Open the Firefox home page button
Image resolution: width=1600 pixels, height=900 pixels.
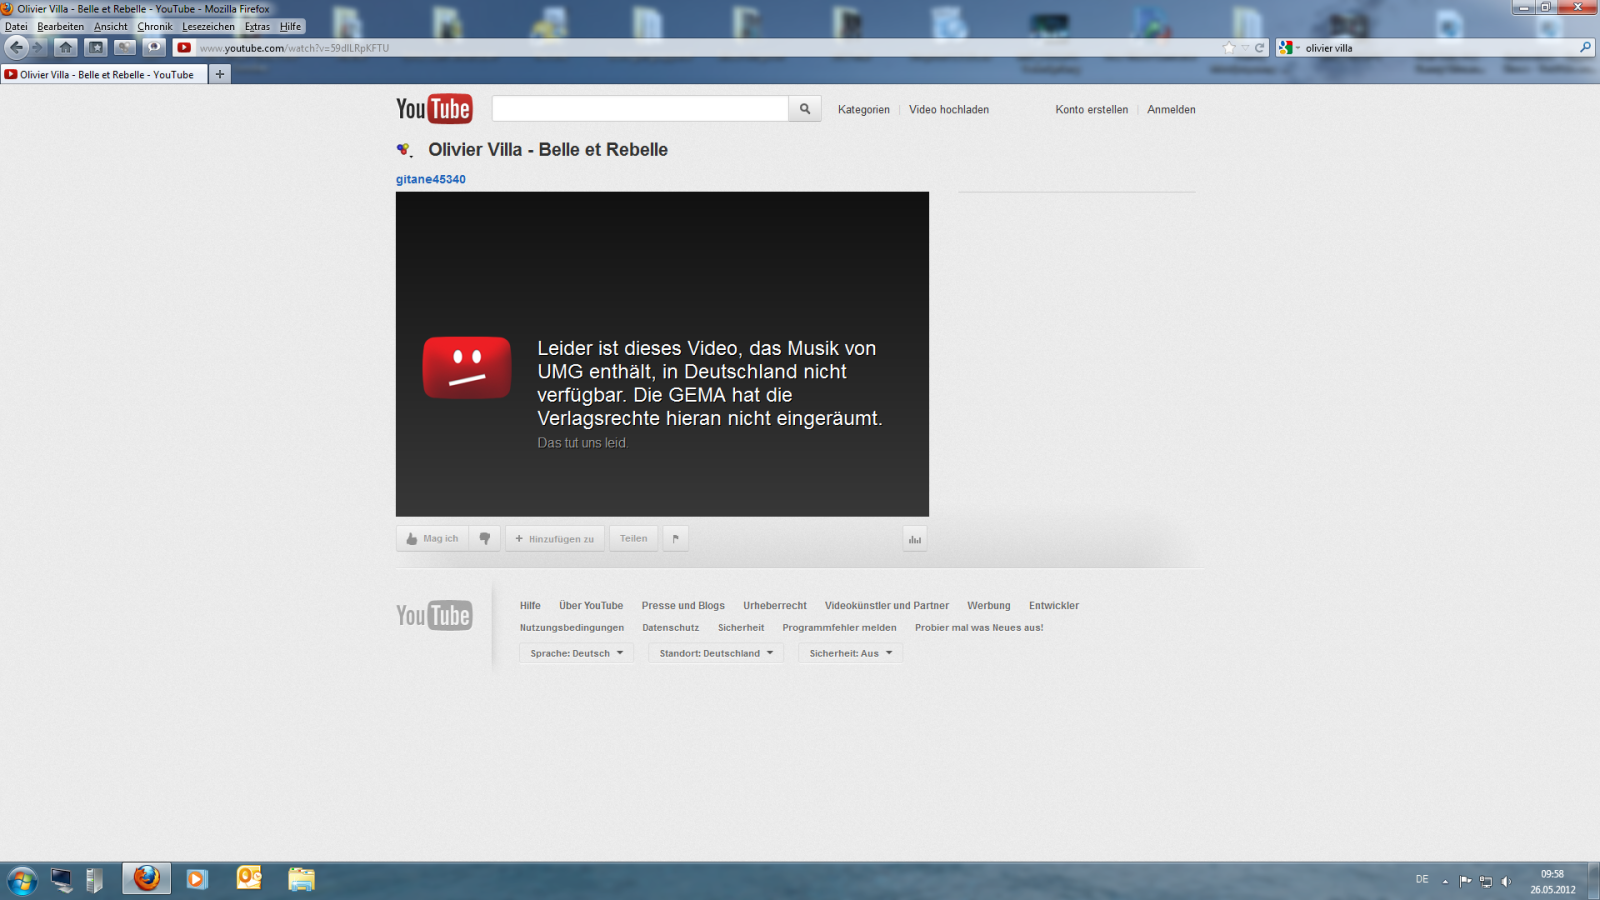pyautogui.click(x=66, y=47)
